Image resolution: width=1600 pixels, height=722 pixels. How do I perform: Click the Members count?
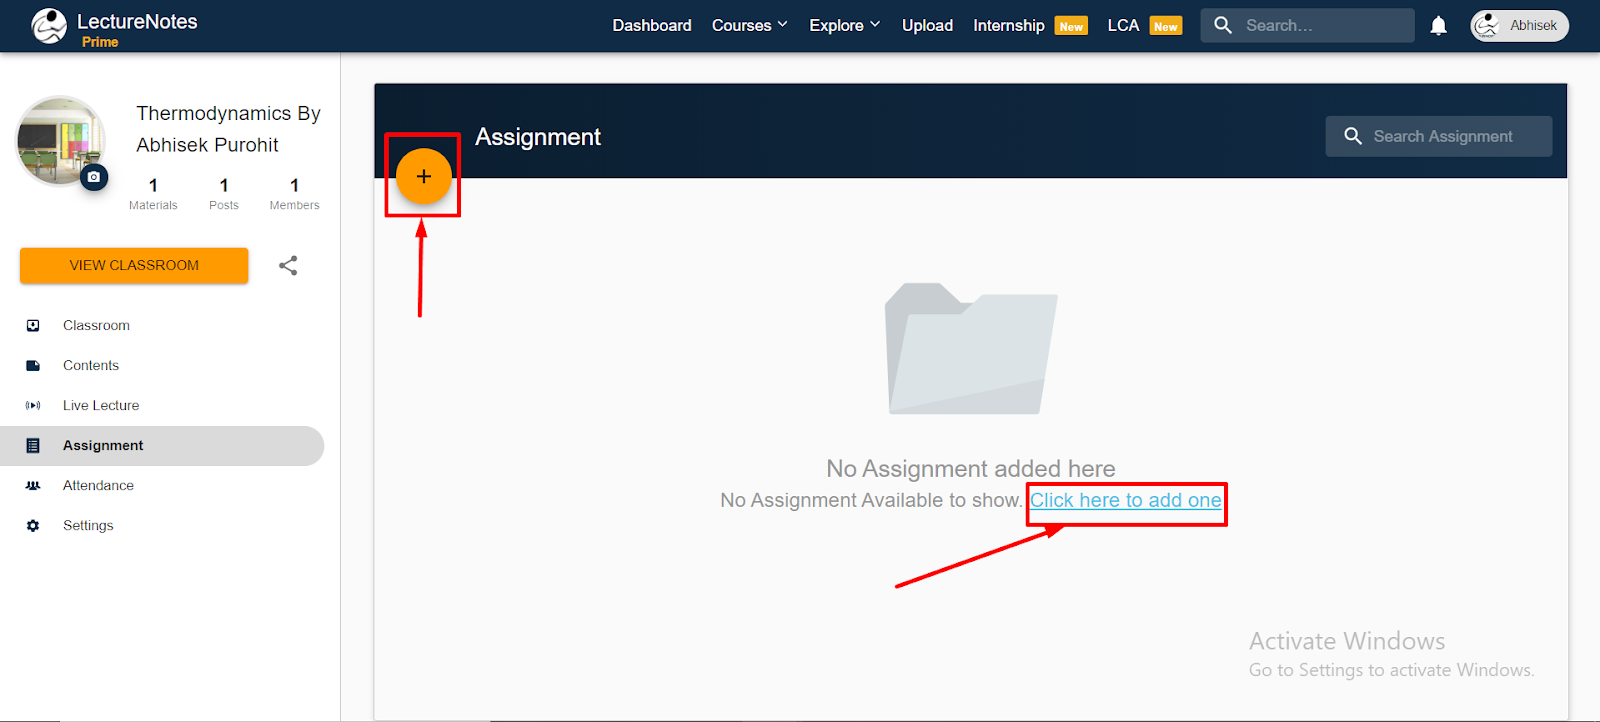(x=294, y=194)
